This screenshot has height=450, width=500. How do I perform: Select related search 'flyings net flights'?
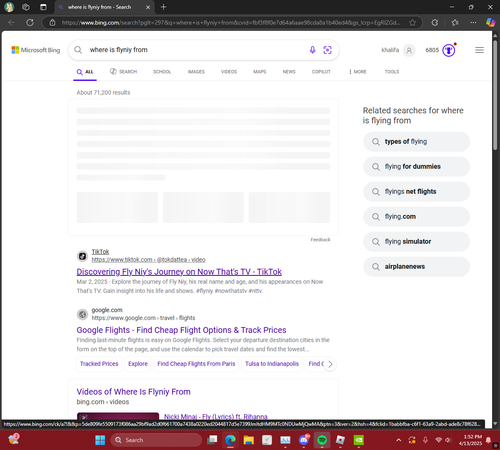[x=416, y=192]
